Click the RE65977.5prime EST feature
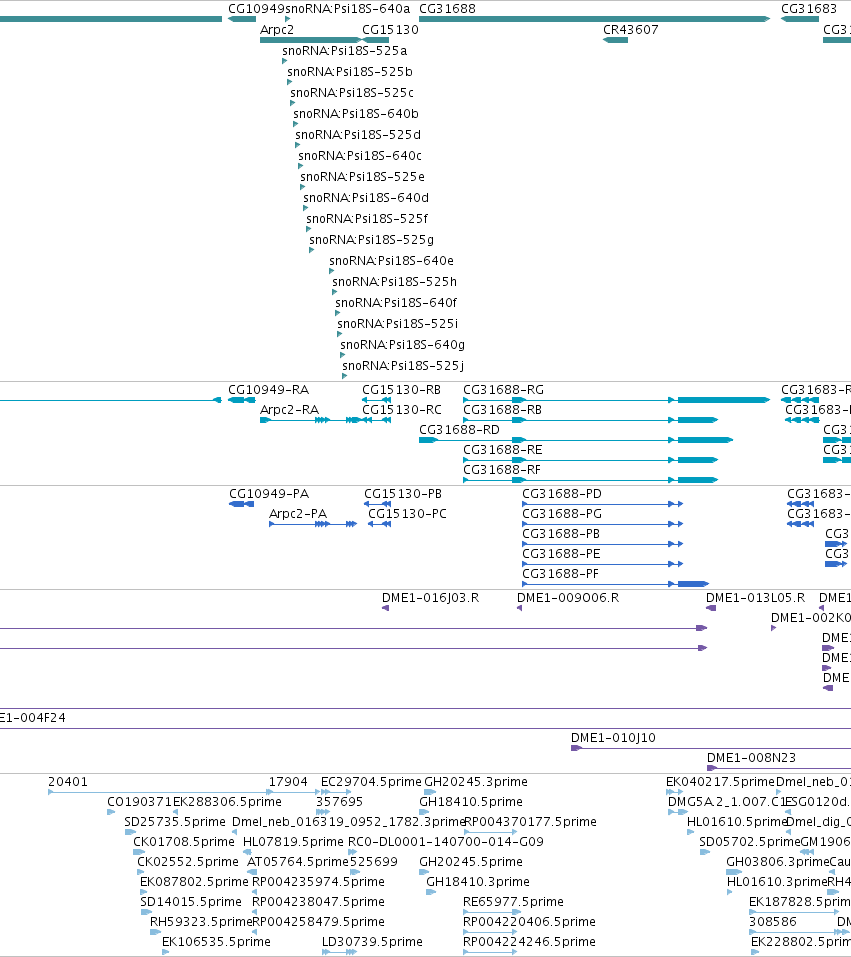This screenshot has height=957, width=851. click(492, 912)
